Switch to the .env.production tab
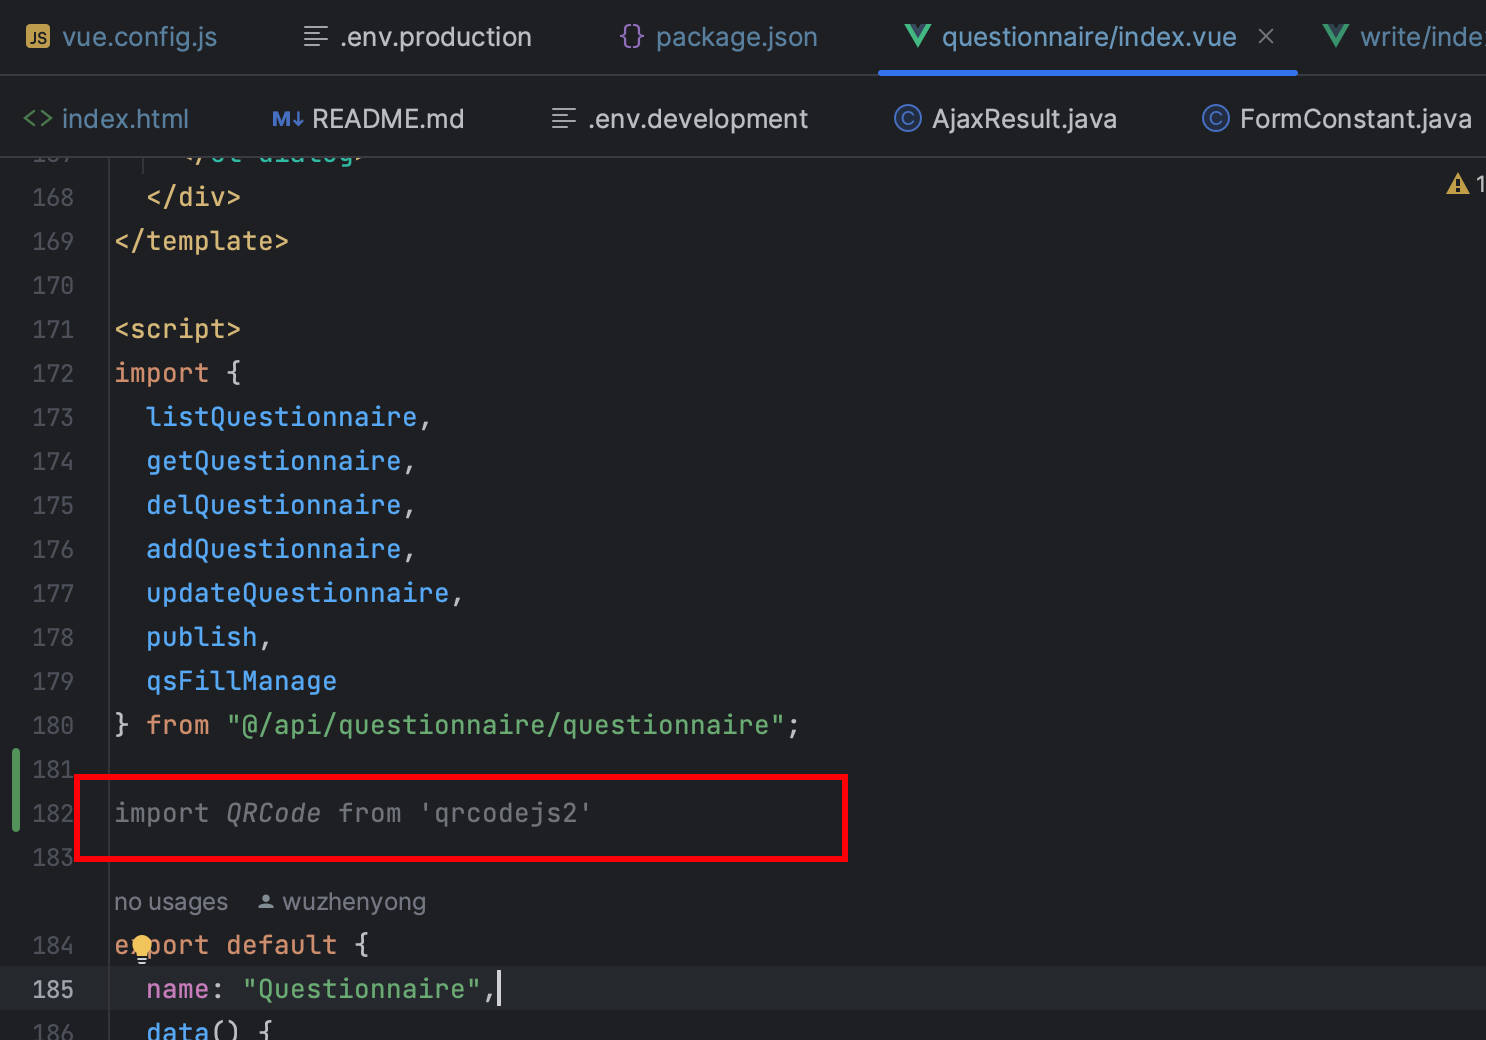Screen dimensions: 1486x1040 [x=417, y=37]
